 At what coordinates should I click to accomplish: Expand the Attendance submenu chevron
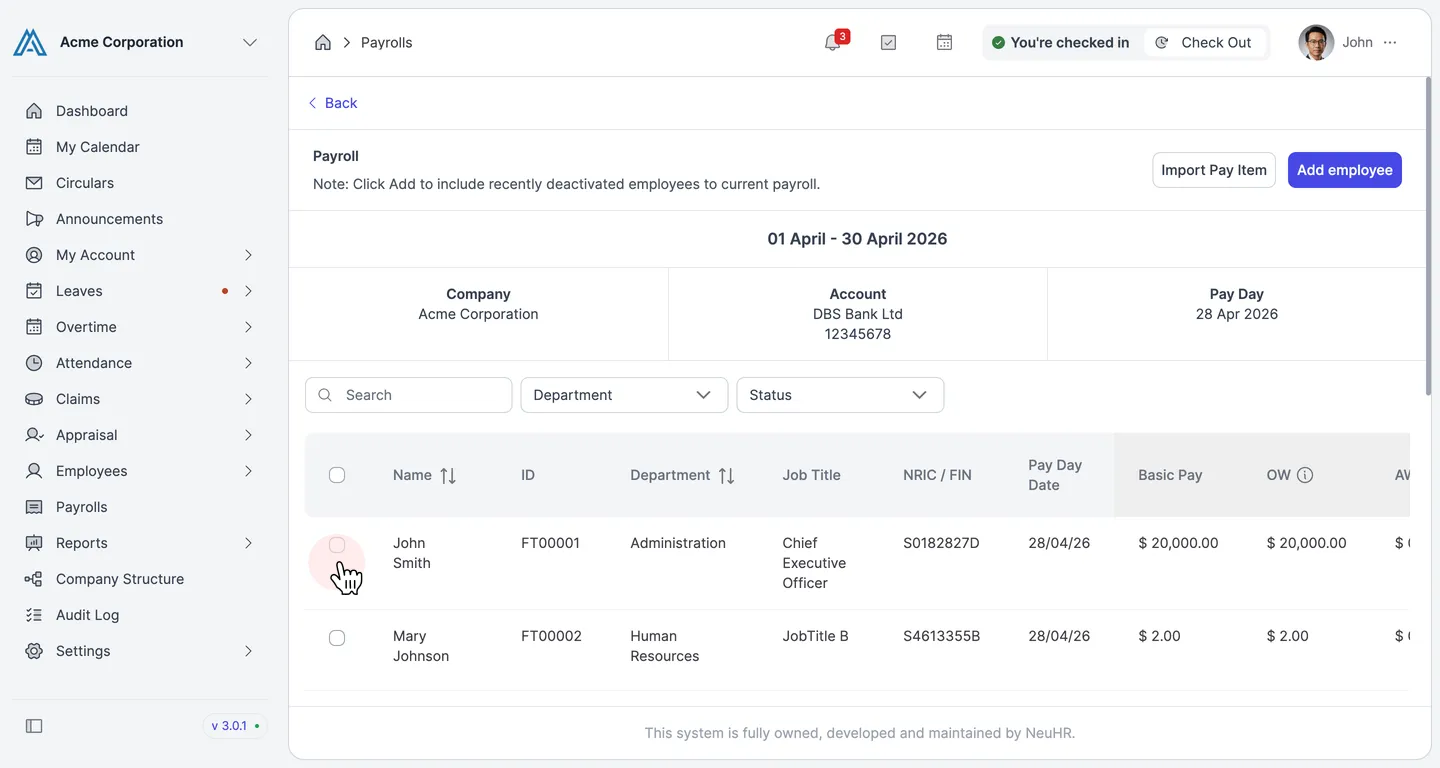tap(248, 363)
